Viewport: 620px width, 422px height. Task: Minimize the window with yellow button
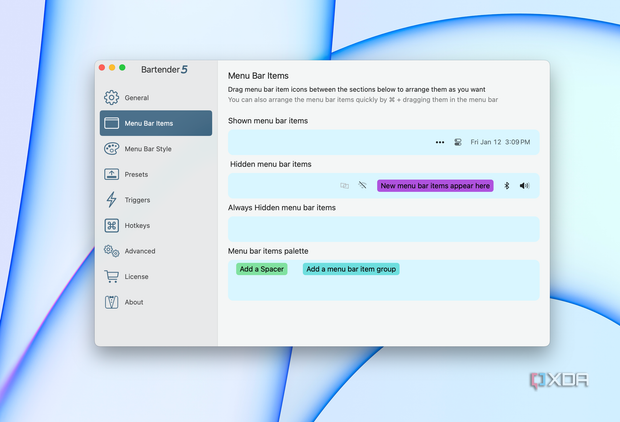click(x=112, y=68)
